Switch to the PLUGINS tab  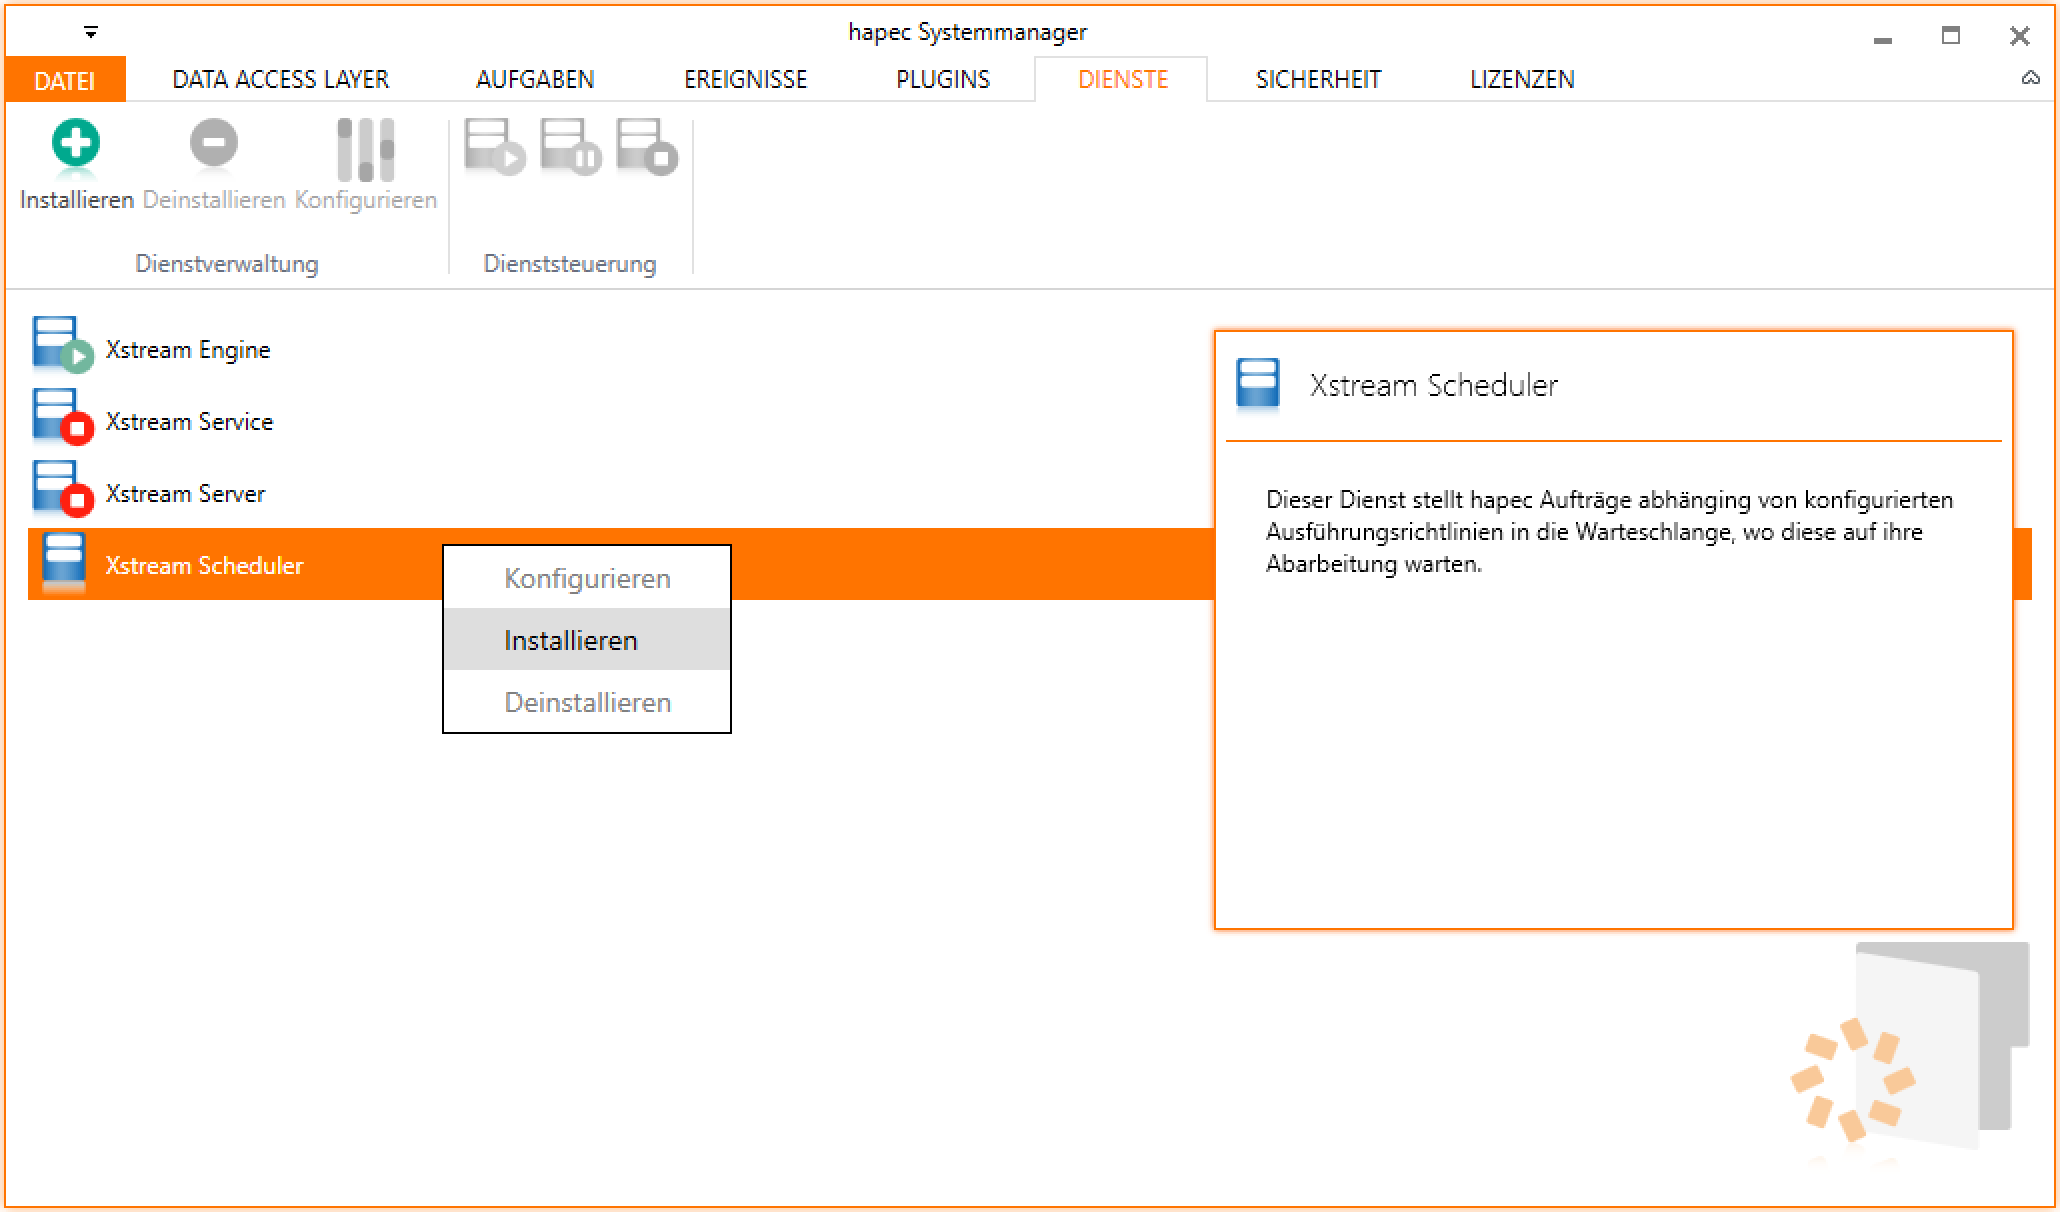[942, 80]
